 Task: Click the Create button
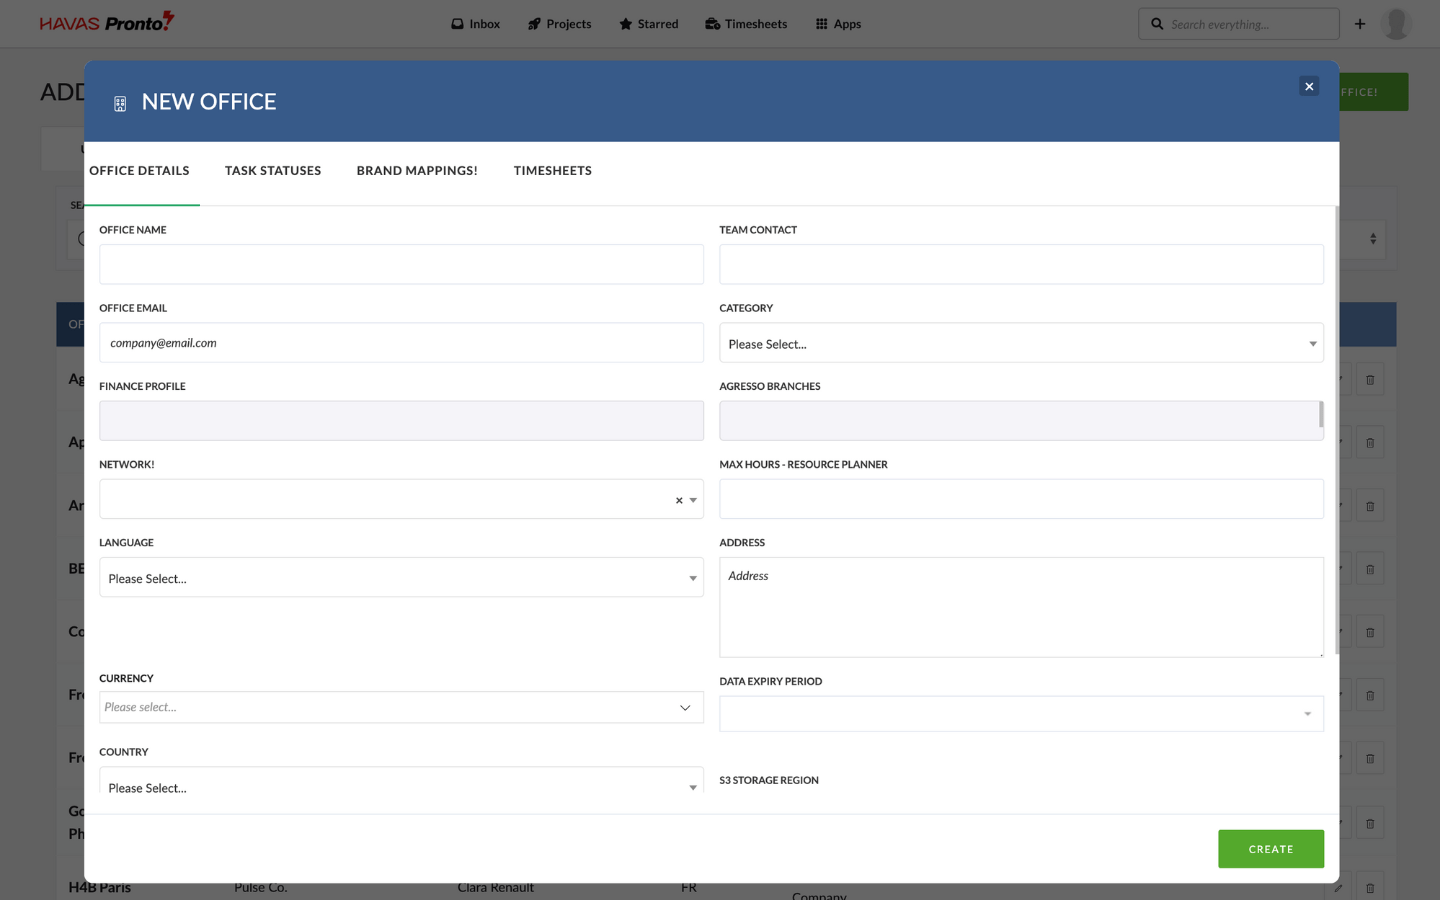(x=1270, y=849)
